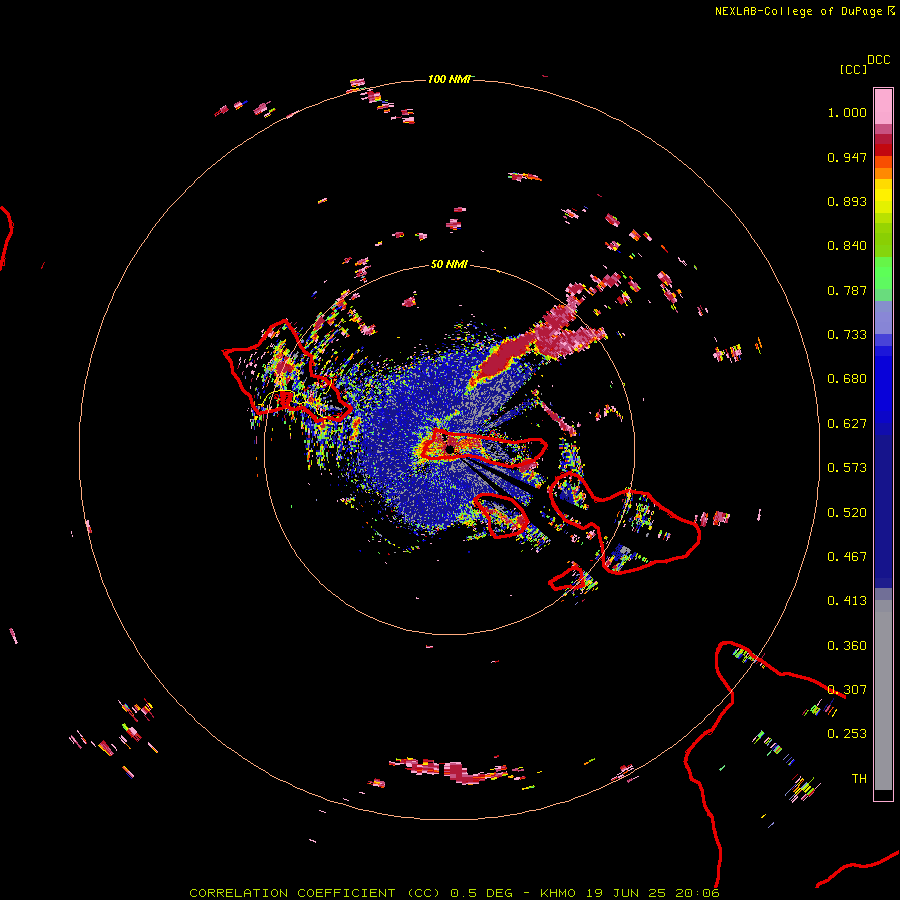Click the 1.000 value on the color scale
The image size is (900, 900).
tap(847, 112)
